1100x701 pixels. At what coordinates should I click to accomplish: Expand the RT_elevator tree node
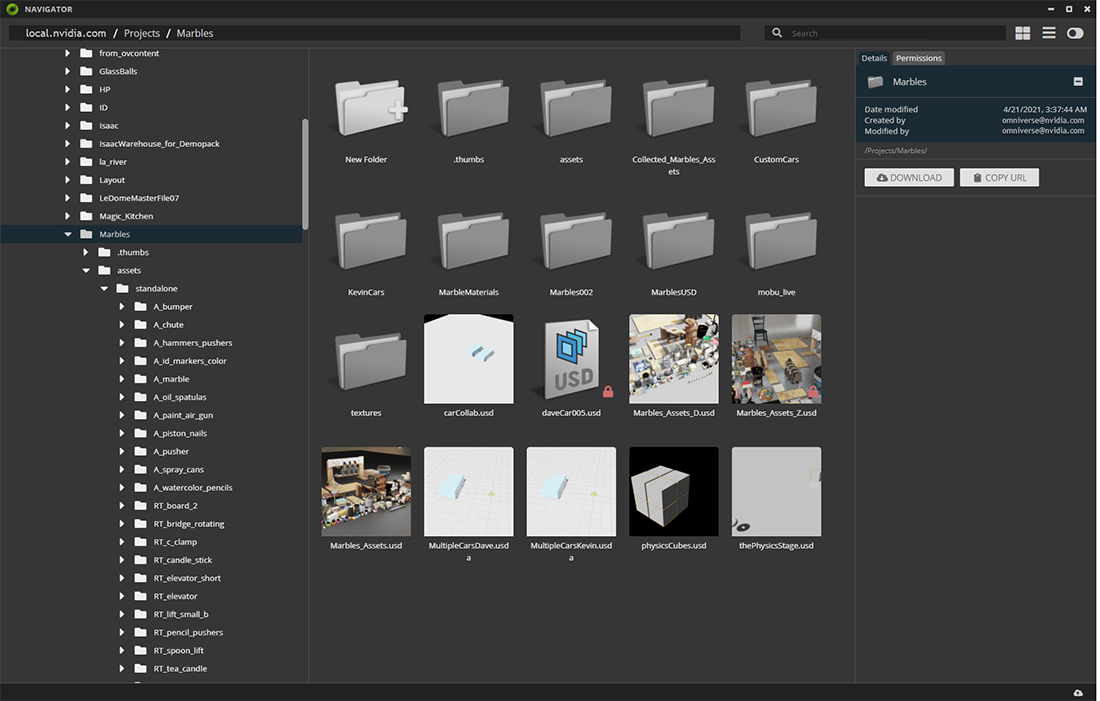pos(122,596)
